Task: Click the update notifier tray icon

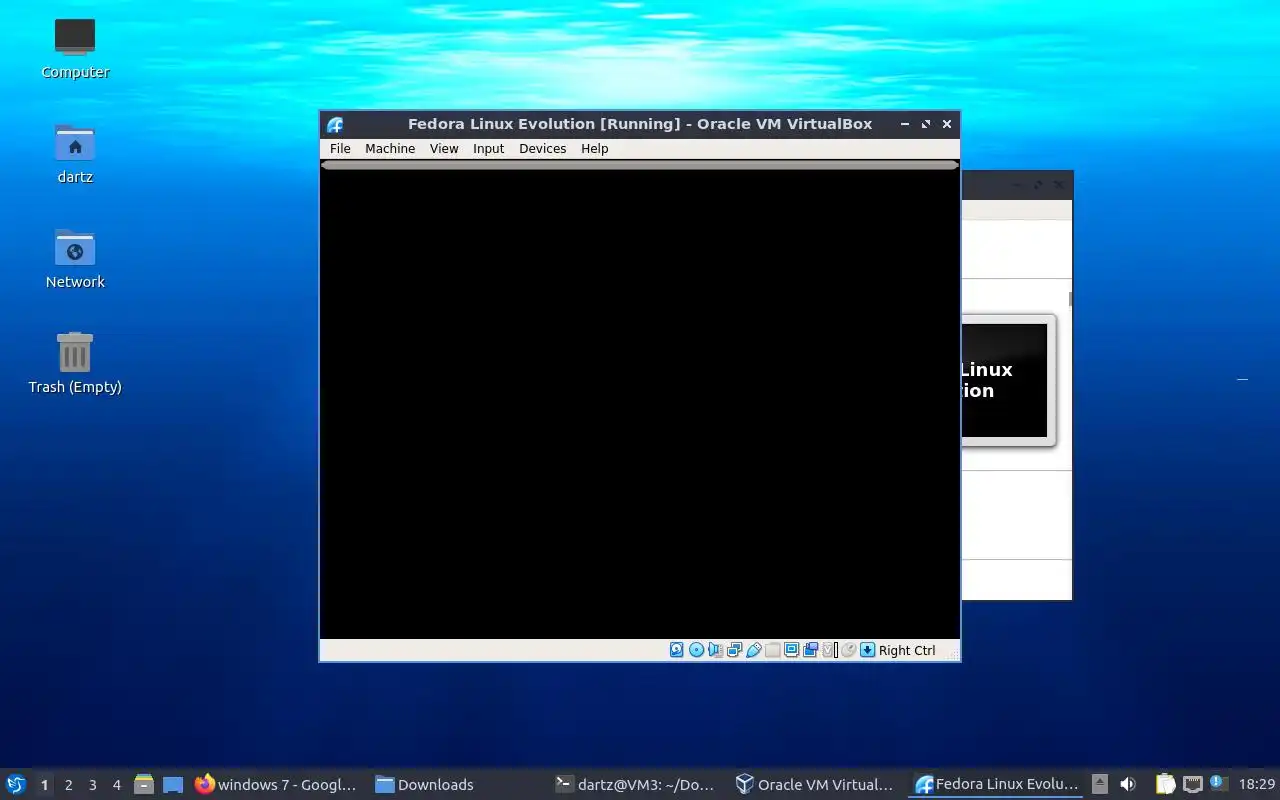Action: click(x=1218, y=783)
